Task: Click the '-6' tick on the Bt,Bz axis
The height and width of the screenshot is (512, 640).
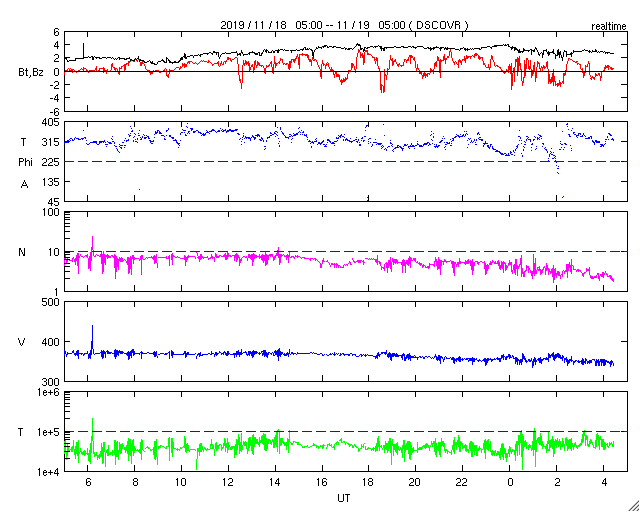Action: pos(55,111)
